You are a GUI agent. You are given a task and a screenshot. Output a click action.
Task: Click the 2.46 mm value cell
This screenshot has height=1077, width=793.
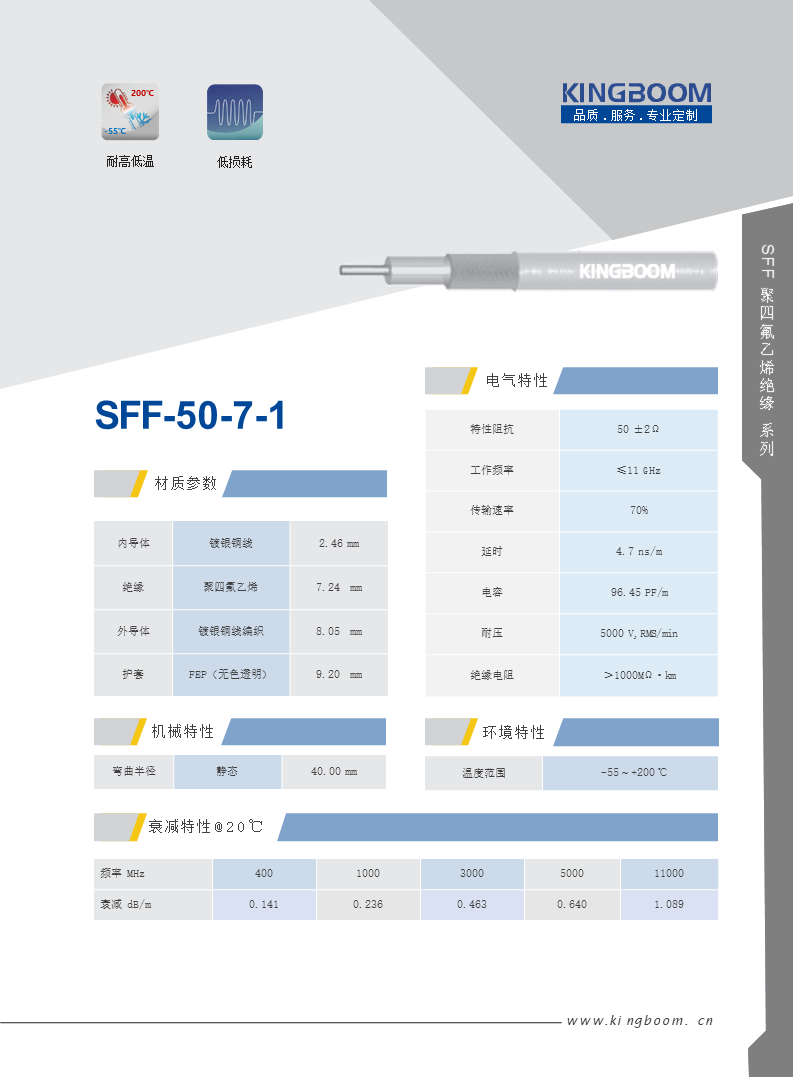click(x=339, y=543)
